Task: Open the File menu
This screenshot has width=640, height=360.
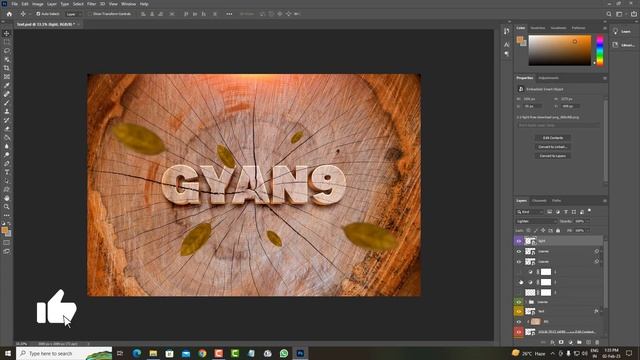Action: point(15,4)
